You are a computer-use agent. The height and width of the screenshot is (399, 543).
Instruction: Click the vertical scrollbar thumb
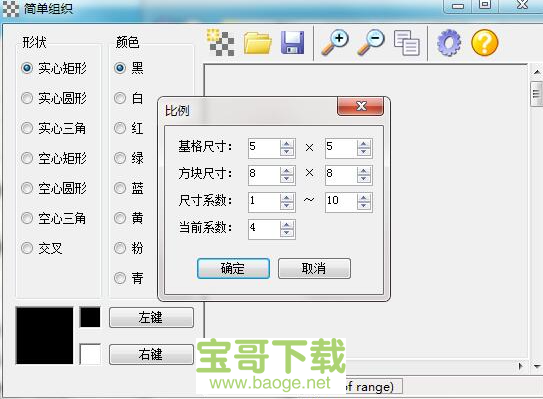(x=536, y=94)
